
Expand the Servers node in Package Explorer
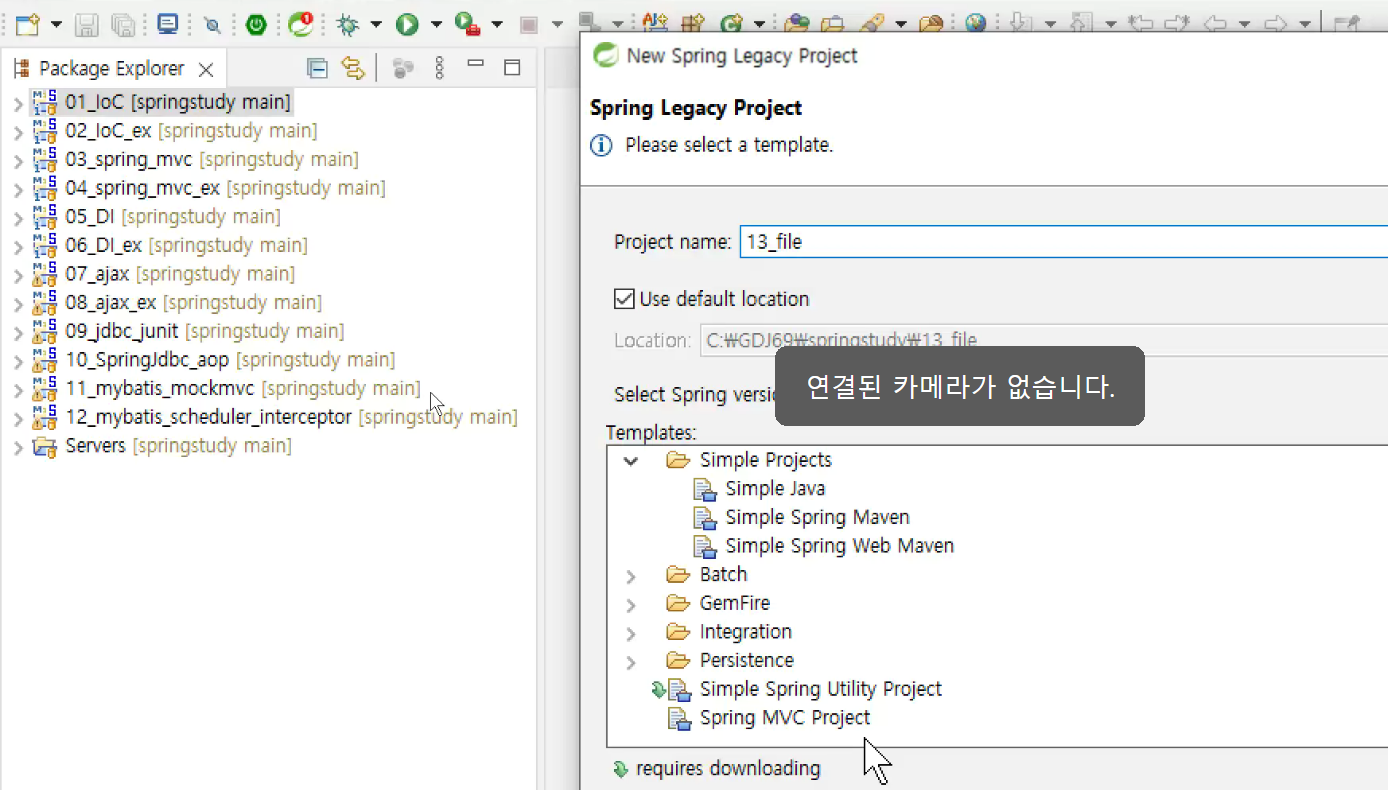18,447
